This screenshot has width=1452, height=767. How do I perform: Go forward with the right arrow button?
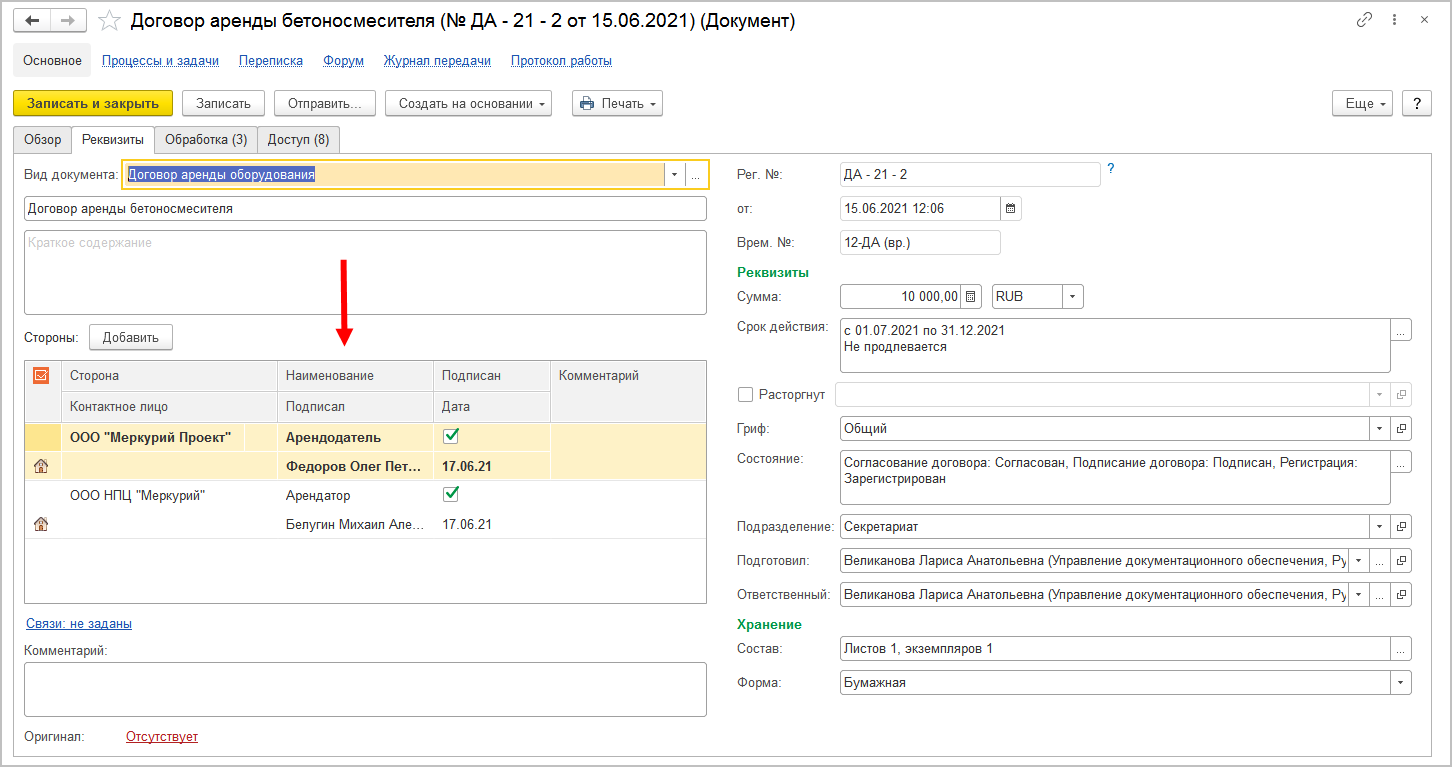pos(68,20)
